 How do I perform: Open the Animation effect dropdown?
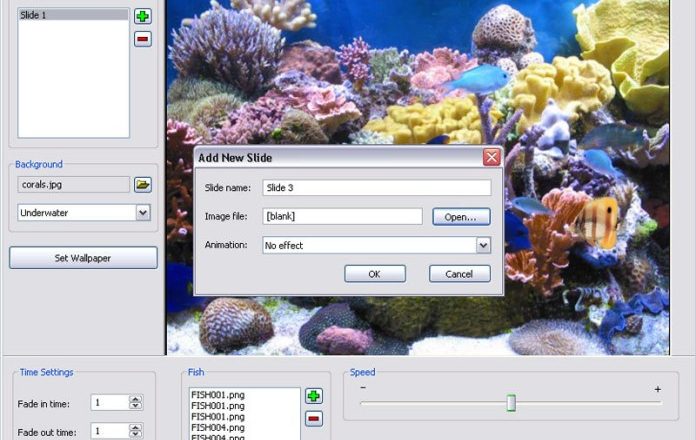click(483, 245)
